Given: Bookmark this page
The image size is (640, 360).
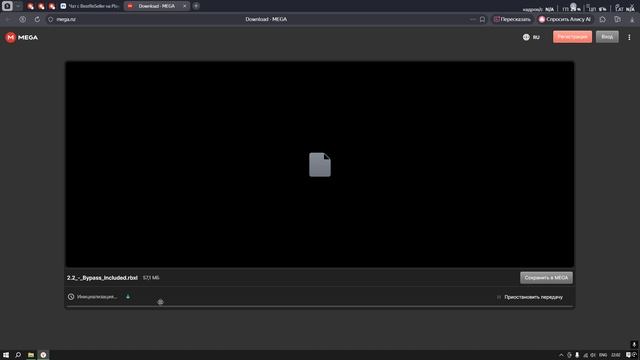Looking at the screenshot, I should point(482,19).
